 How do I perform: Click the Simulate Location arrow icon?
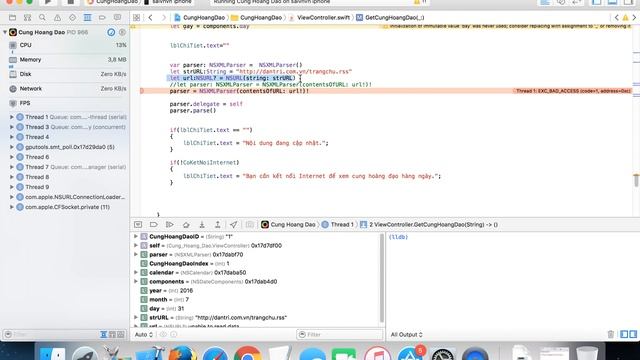click(x=233, y=224)
